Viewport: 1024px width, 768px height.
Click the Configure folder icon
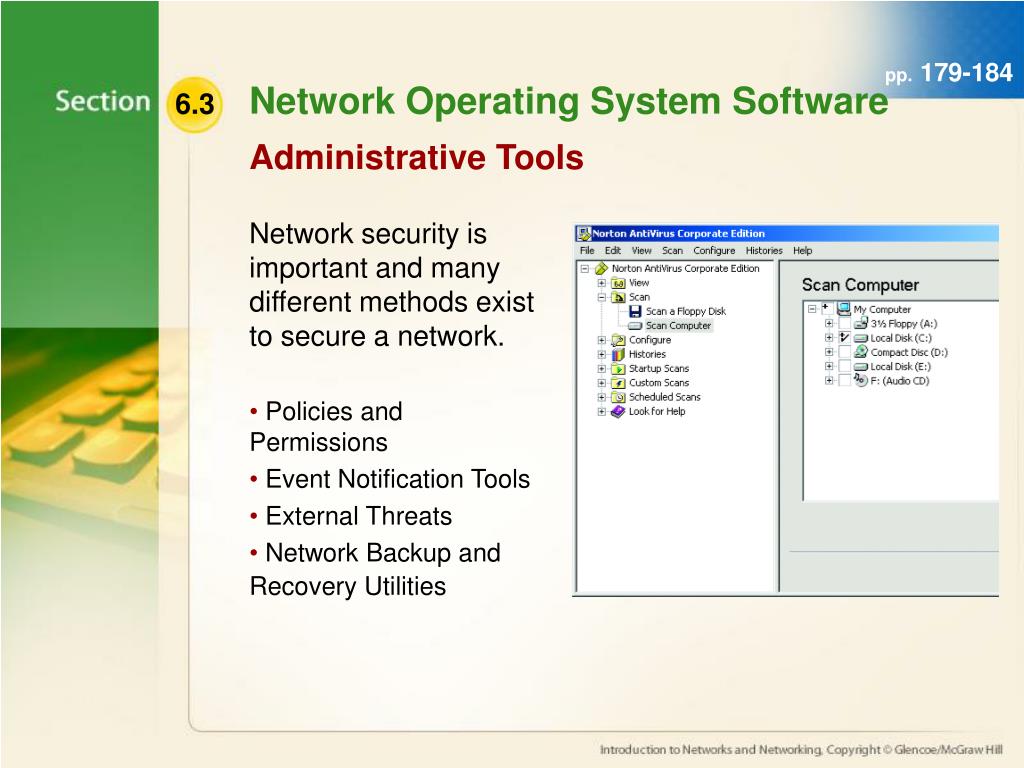pyautogui.click(x=618, y=340)
